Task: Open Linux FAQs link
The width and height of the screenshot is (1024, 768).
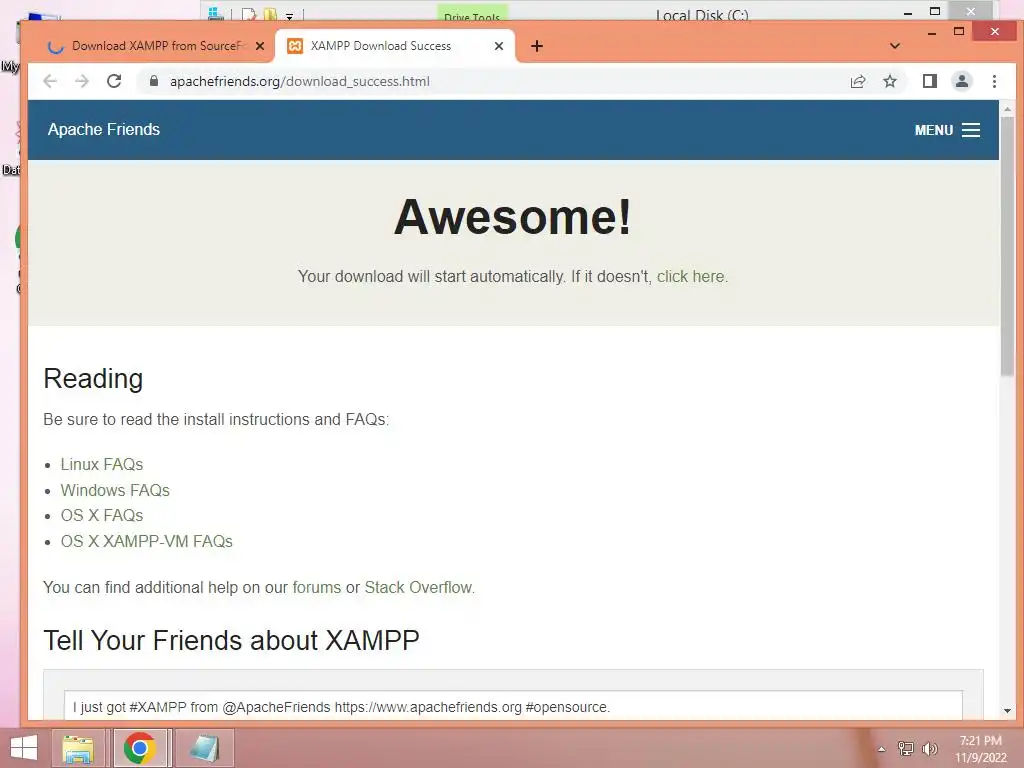Action: click(102, 464)
